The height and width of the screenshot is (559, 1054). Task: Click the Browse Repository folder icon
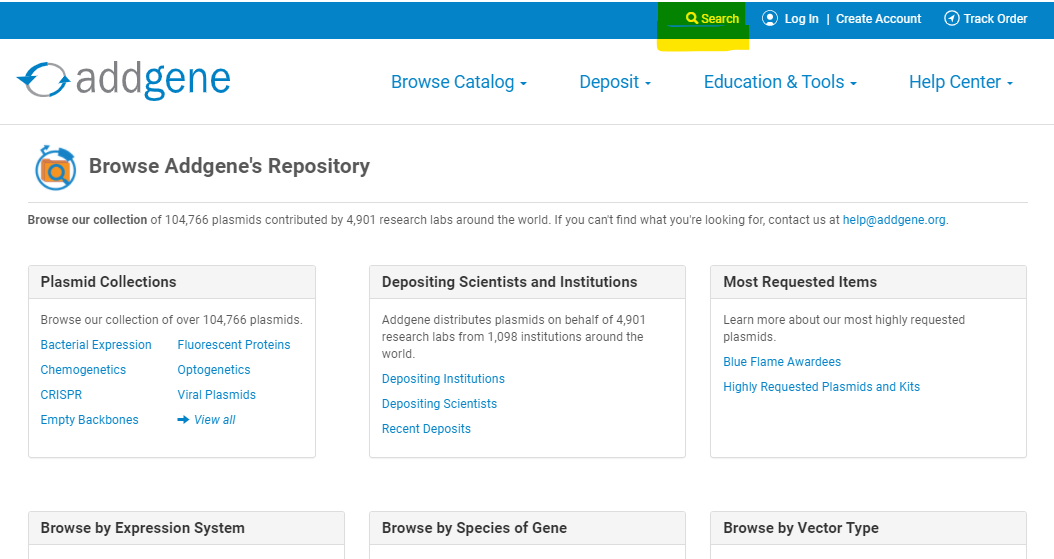pyautogui.click(x=55, y=167)
